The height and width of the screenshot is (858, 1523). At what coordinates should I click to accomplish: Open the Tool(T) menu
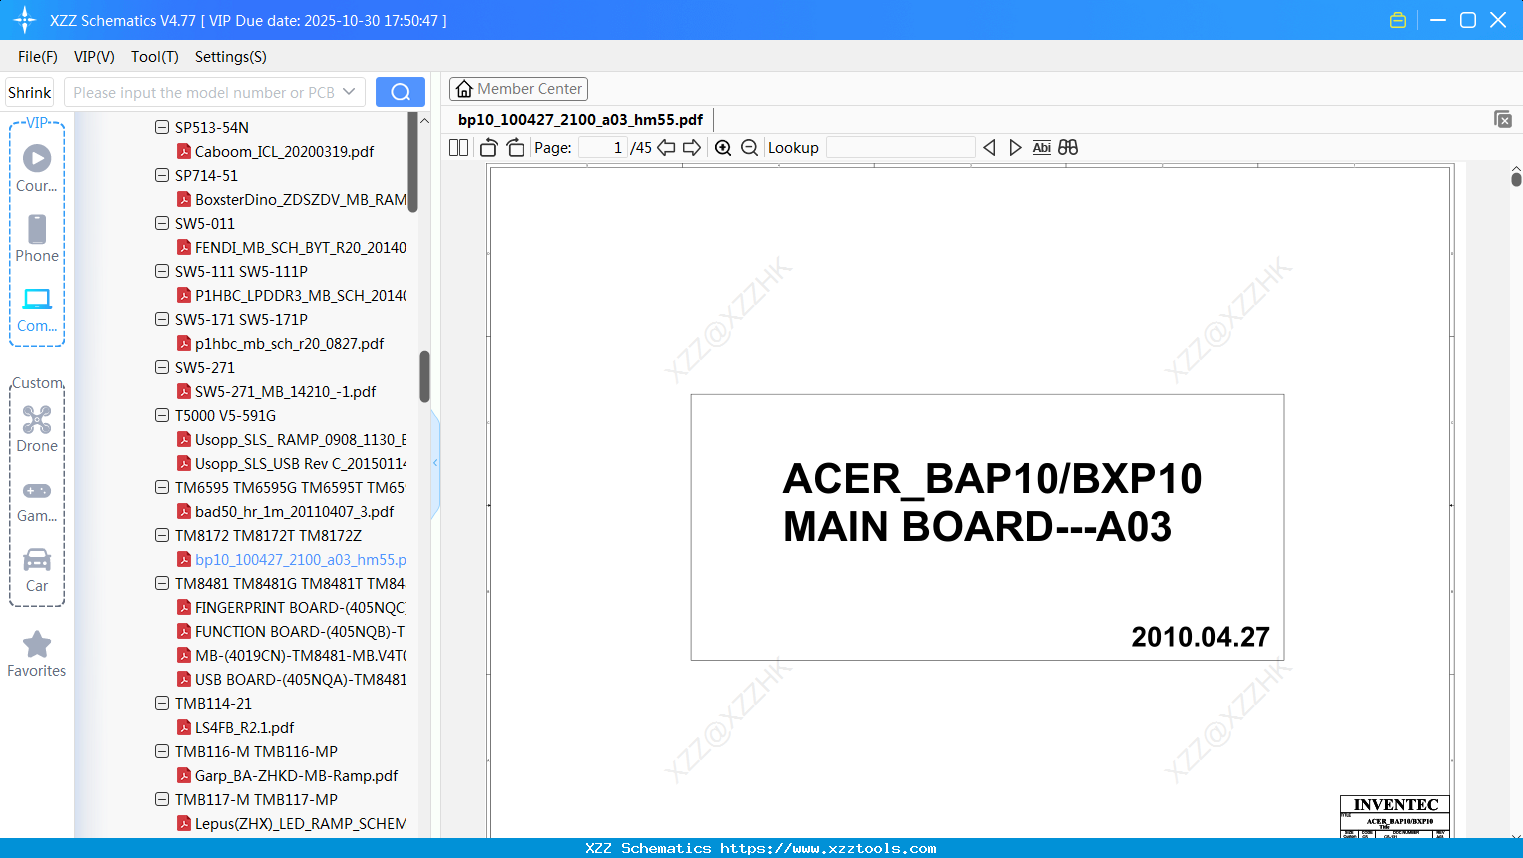point(155,56)
